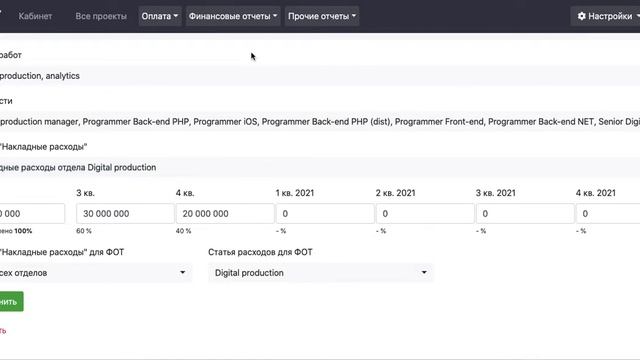Open the Статья расходов для ФОТ dropdown
This screenshot has height=360, width=640.
[320, 273]
